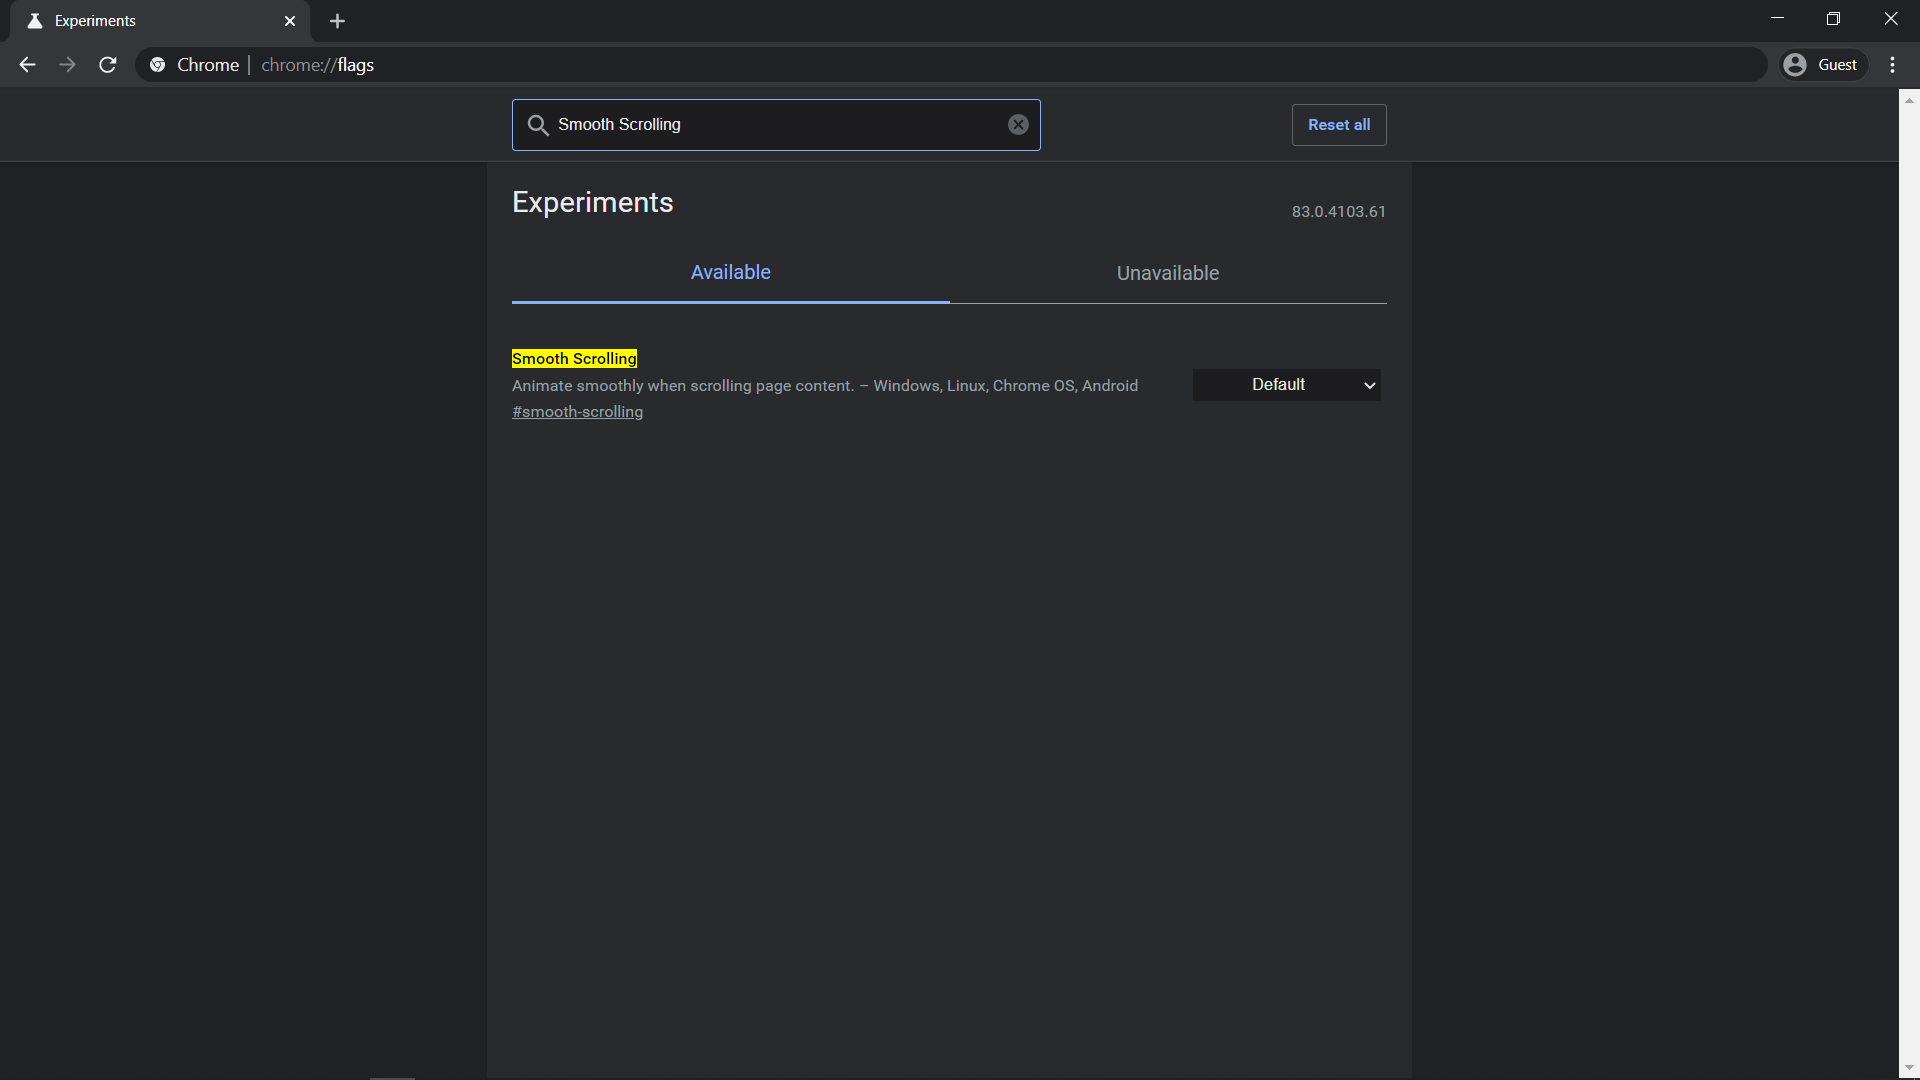
Task: Click the Animate smoothly description text
Action: [825, 386]
